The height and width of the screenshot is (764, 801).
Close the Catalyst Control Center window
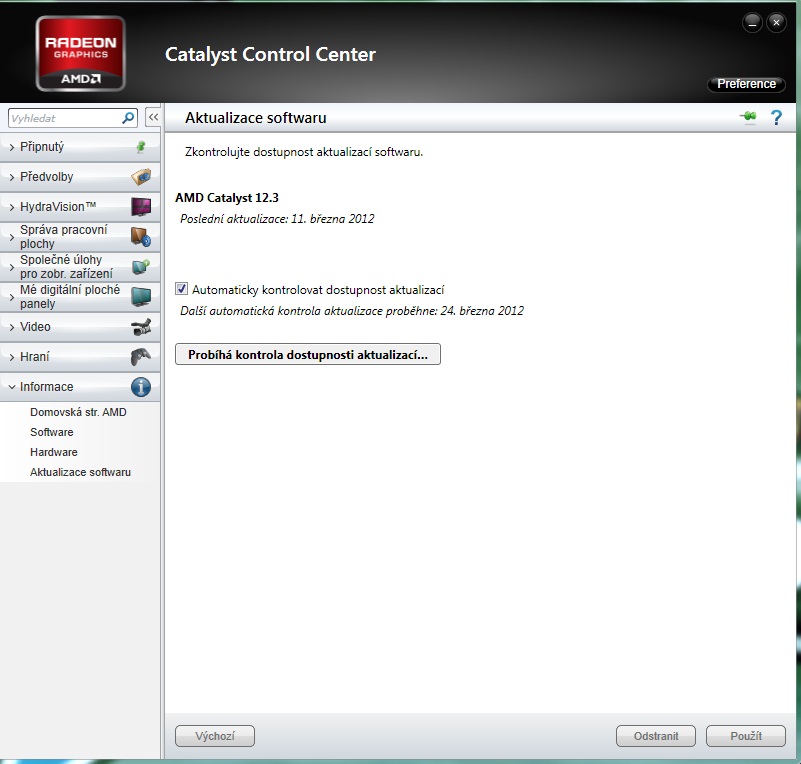pyautogui.click(x=776, y=22)
